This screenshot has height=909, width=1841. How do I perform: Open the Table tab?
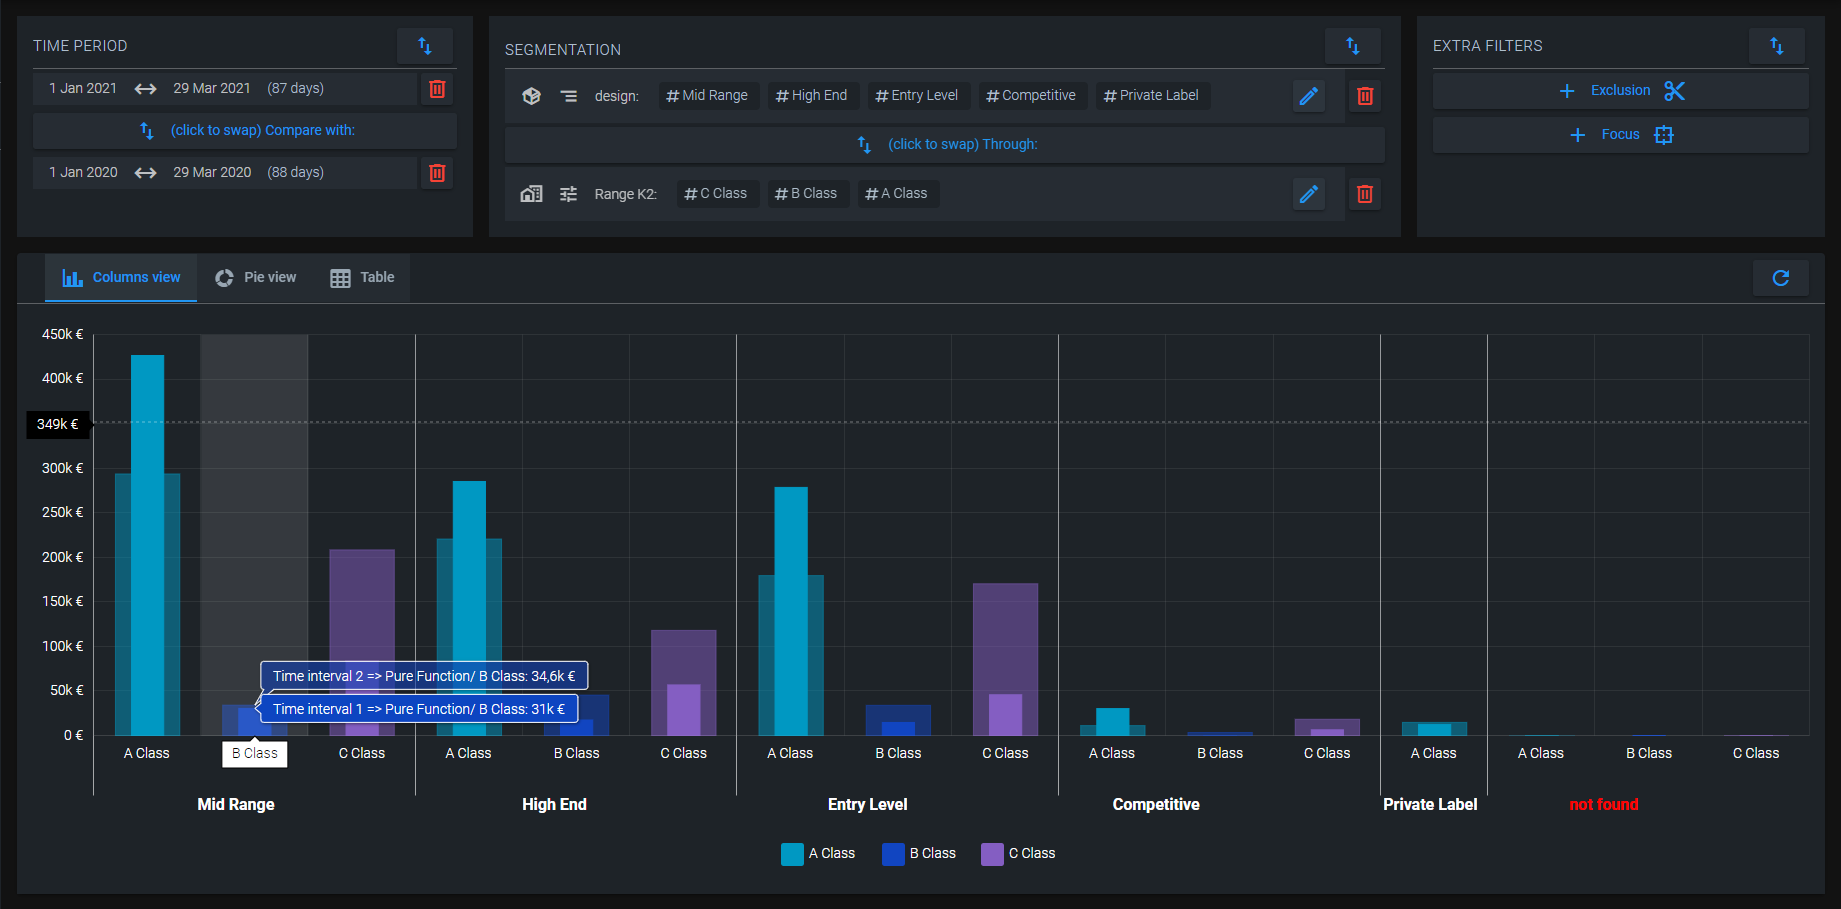click(363, 278)
